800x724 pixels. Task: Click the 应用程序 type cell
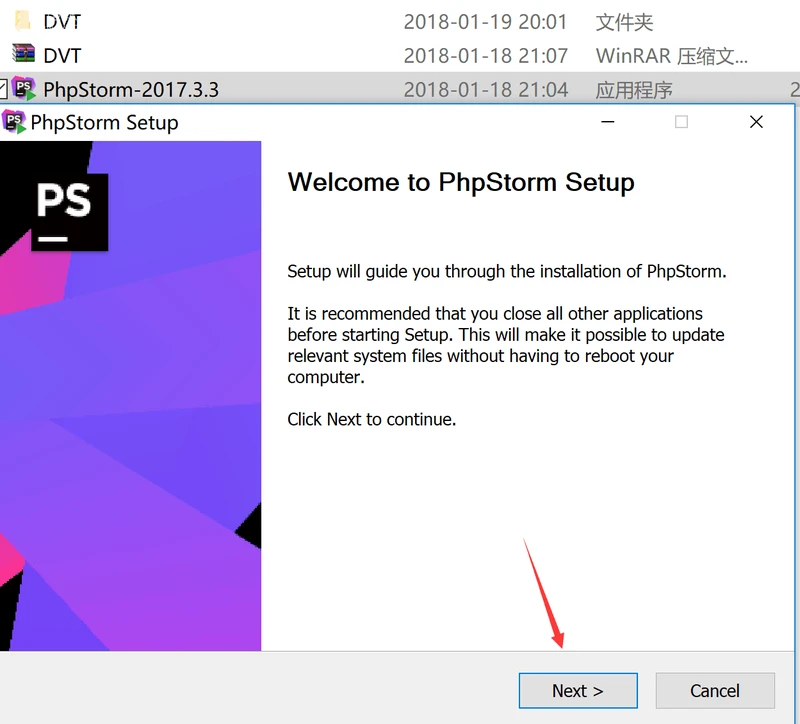click(x=634, y=90)
